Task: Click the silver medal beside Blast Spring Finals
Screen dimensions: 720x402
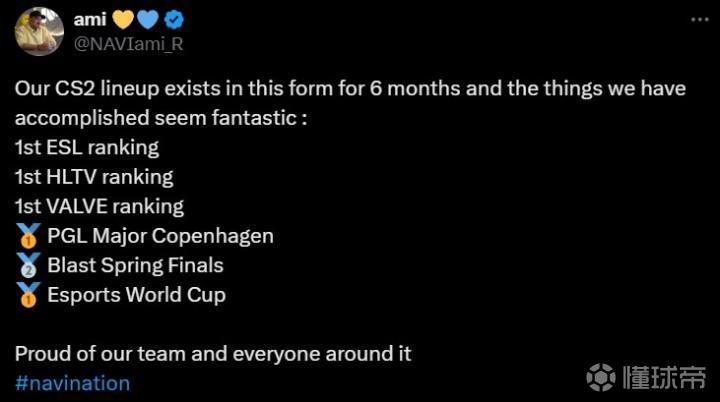Action: click(28, 266)
